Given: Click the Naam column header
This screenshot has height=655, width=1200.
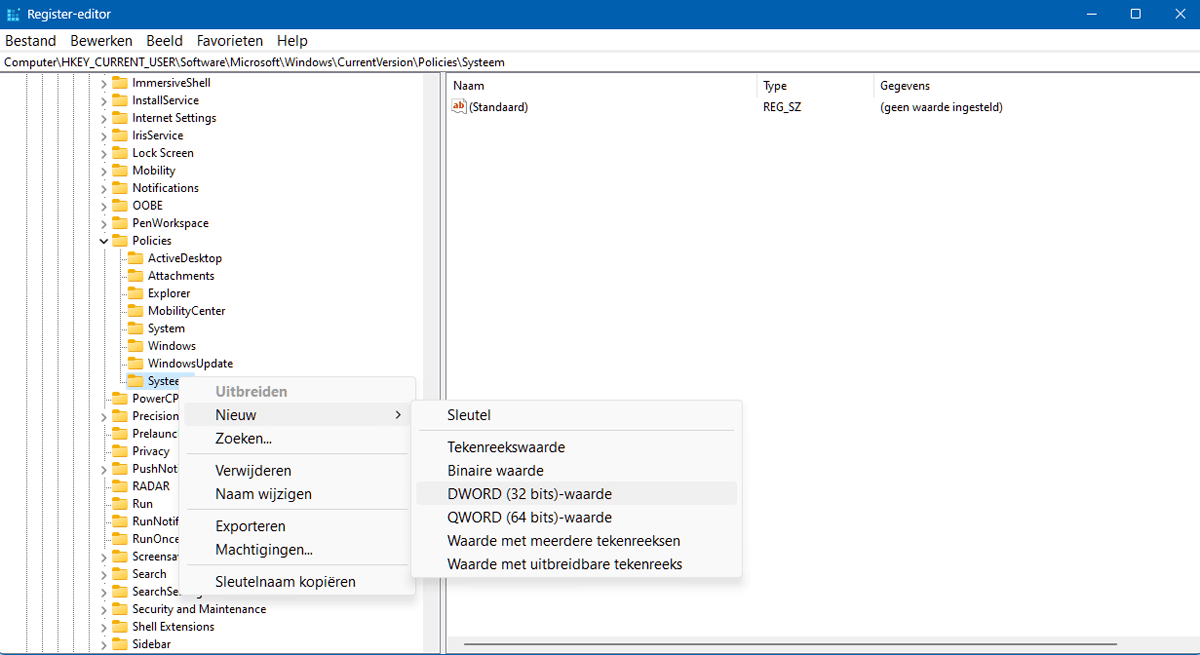Looking at the screenshot, I should pyautogui.click(x=602, y=86).
